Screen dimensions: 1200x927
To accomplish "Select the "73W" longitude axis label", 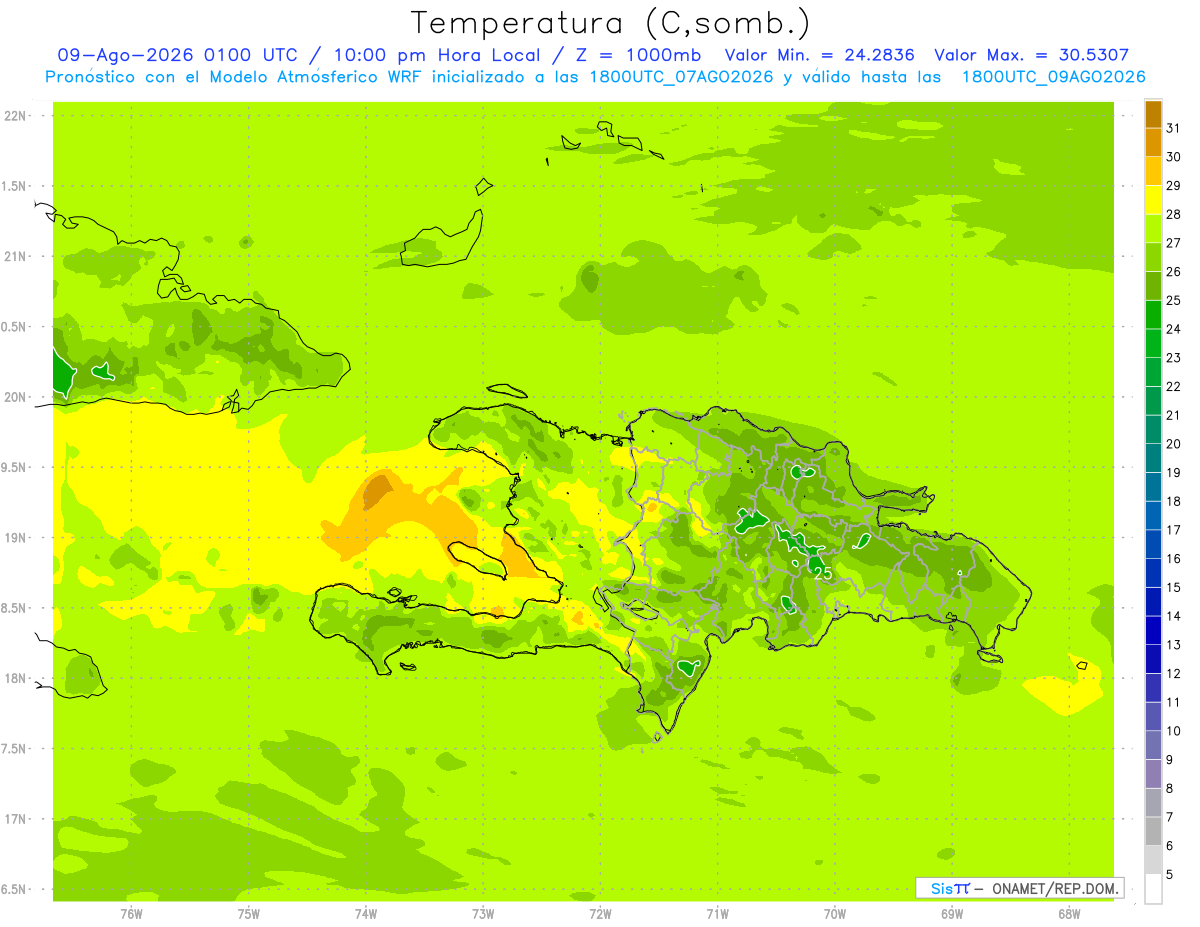I will tap(483, 914).
